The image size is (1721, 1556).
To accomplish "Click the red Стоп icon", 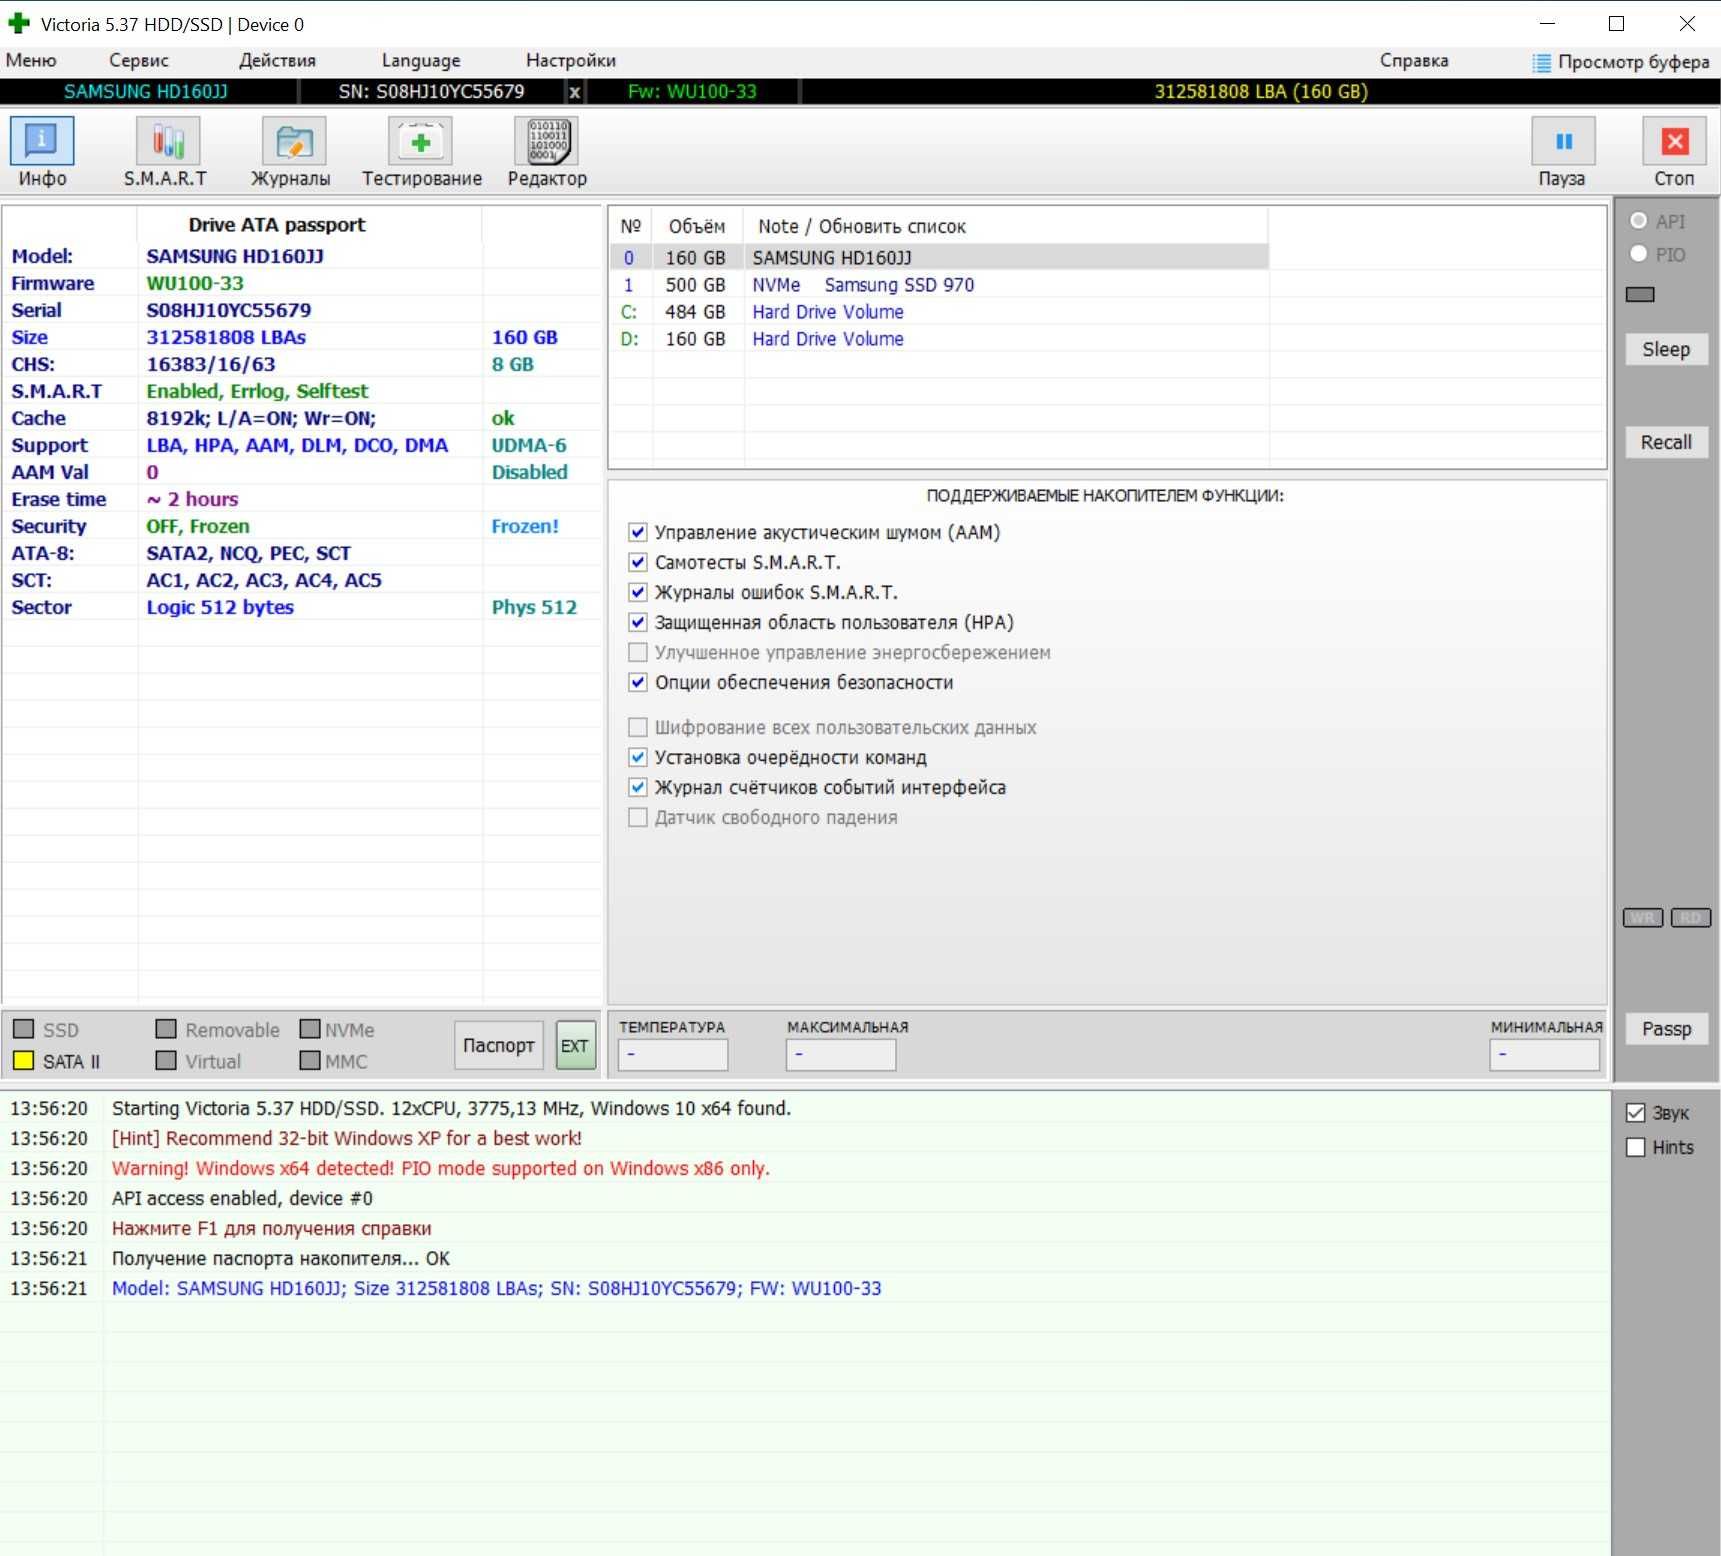I will 1675,141.
